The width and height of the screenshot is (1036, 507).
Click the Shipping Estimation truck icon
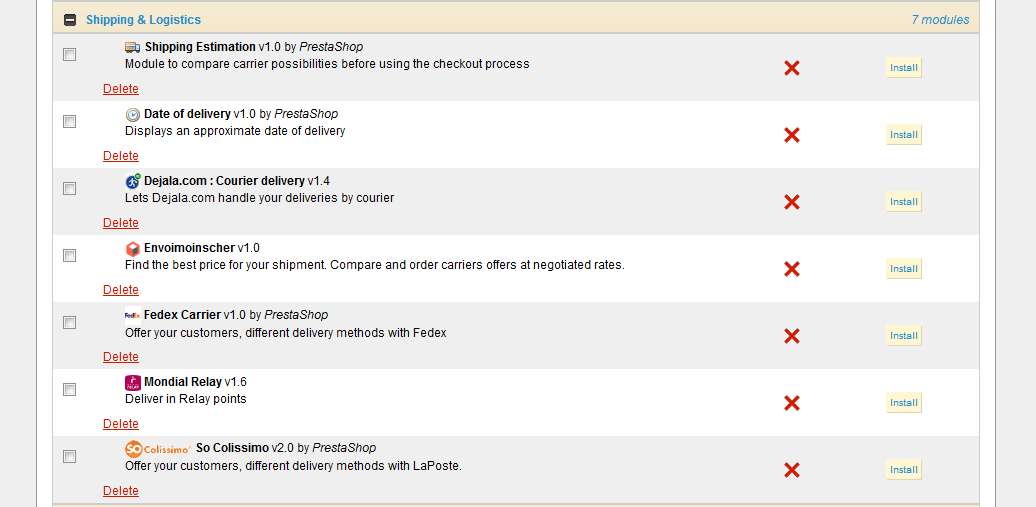coord(132,47)
